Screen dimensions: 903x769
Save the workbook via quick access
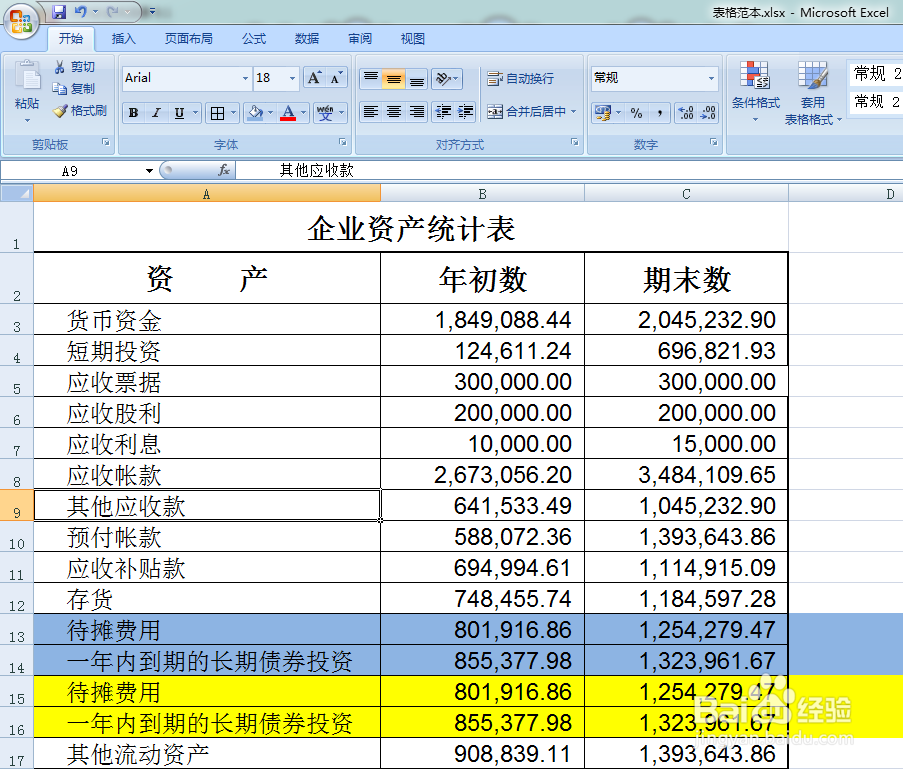pyautogui.click(x=59, y=11)
